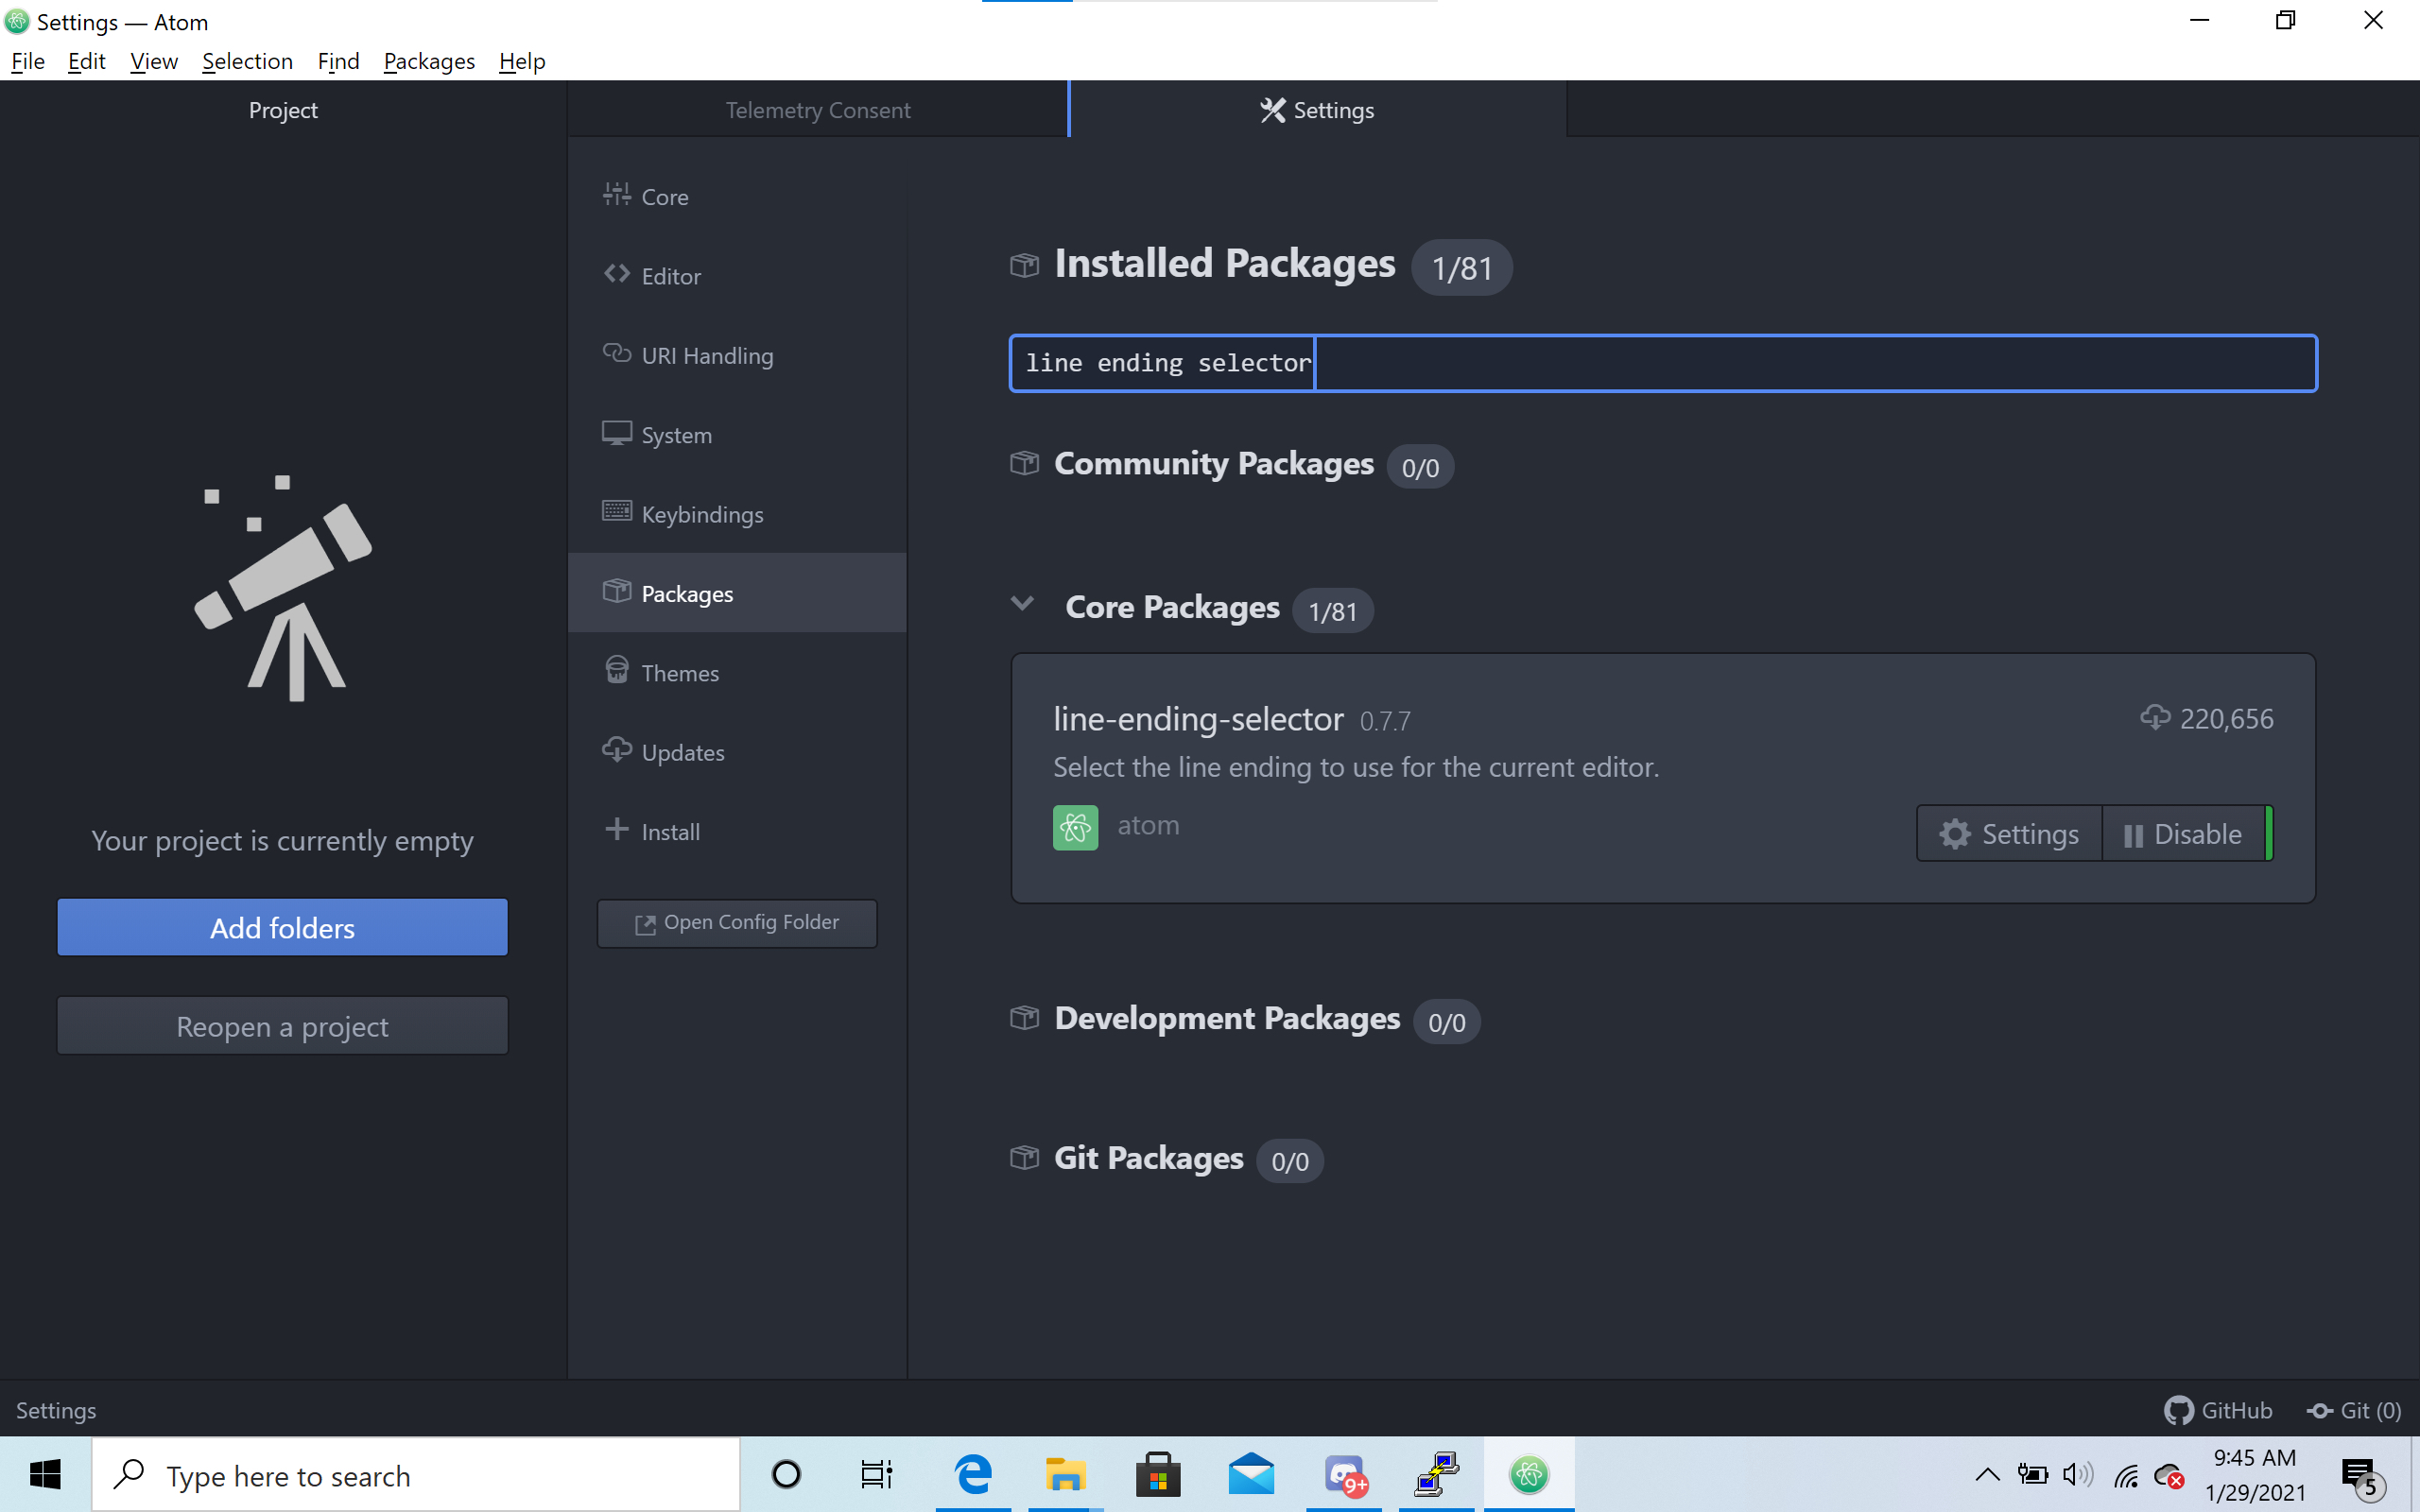Image resolution: width=2420 pixels, height=1512 pixels.
Task: Click the package filter input field
Action: (x=1663, y=363)
